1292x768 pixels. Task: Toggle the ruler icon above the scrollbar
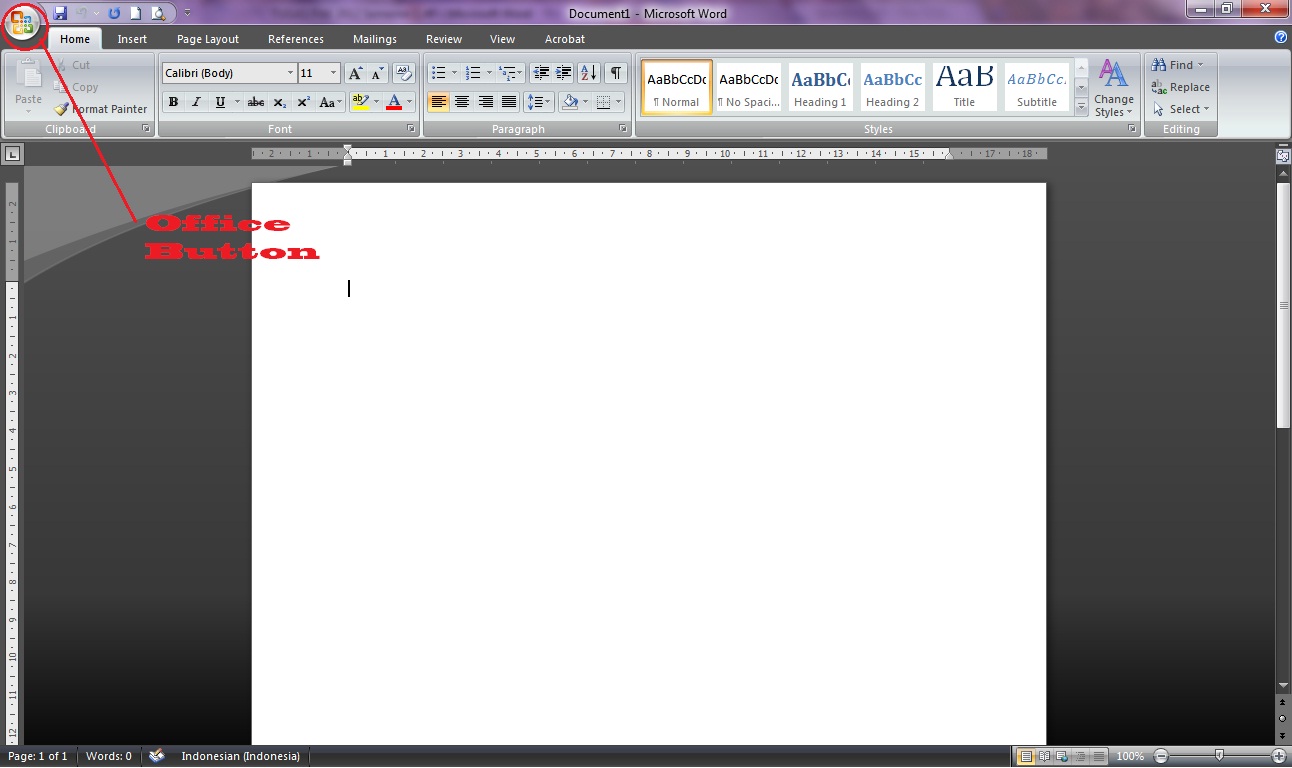click(1283, 156)
